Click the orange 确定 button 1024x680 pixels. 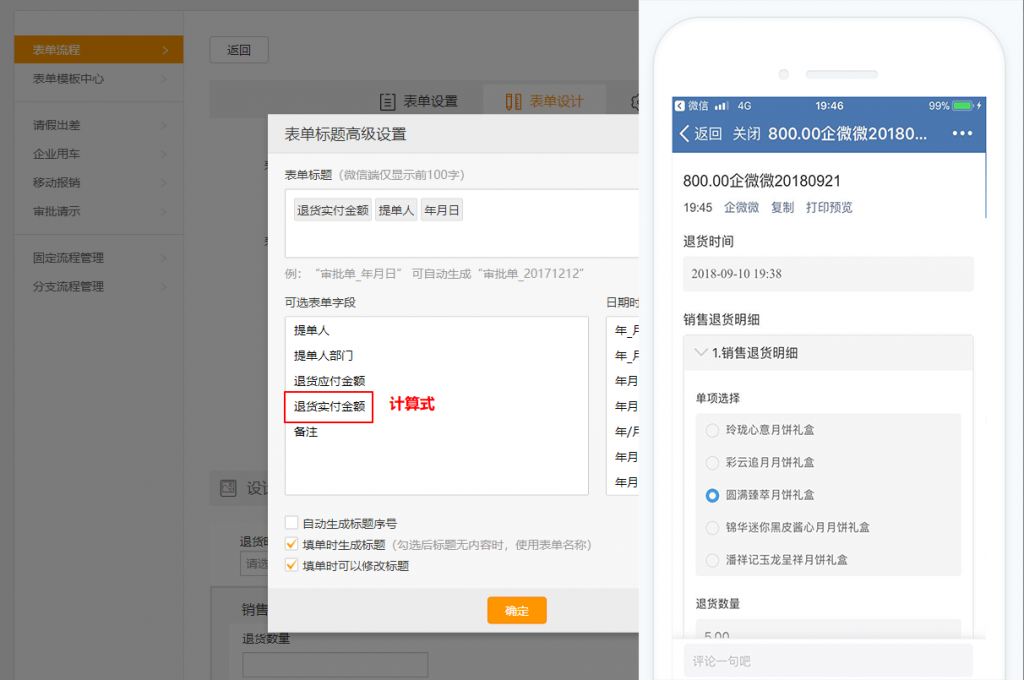(x=516, y=610)
